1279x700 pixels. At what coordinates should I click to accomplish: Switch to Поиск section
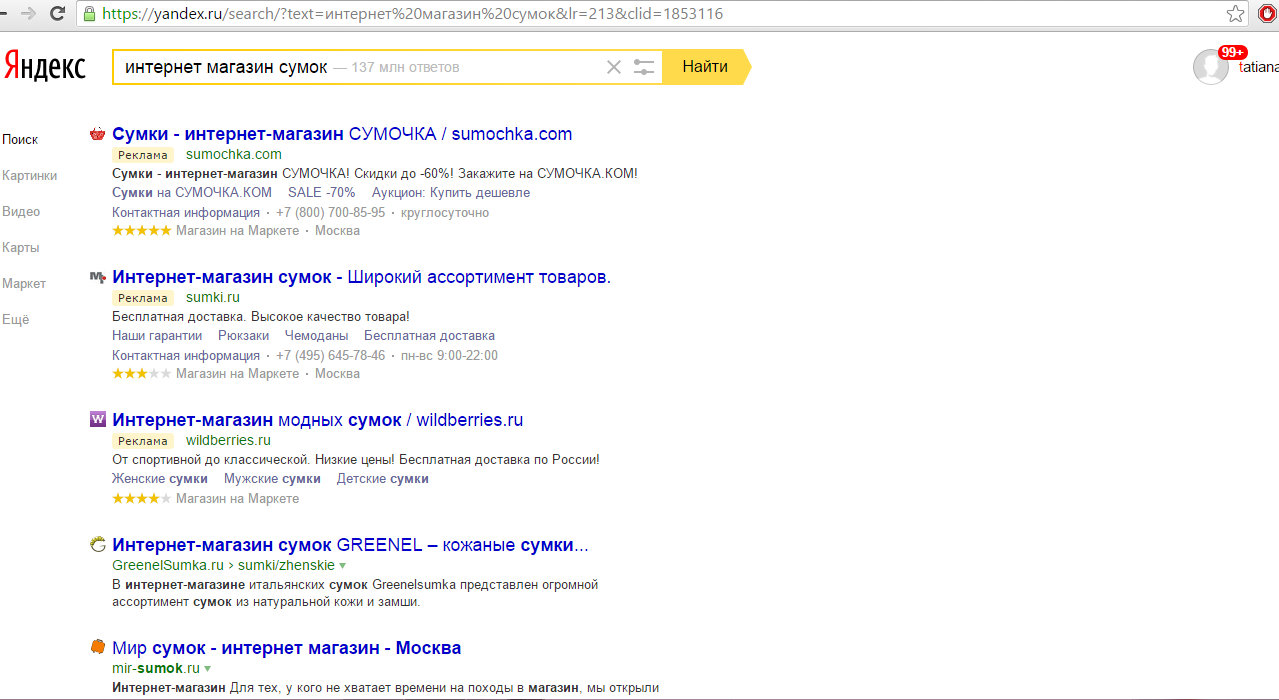20,140
